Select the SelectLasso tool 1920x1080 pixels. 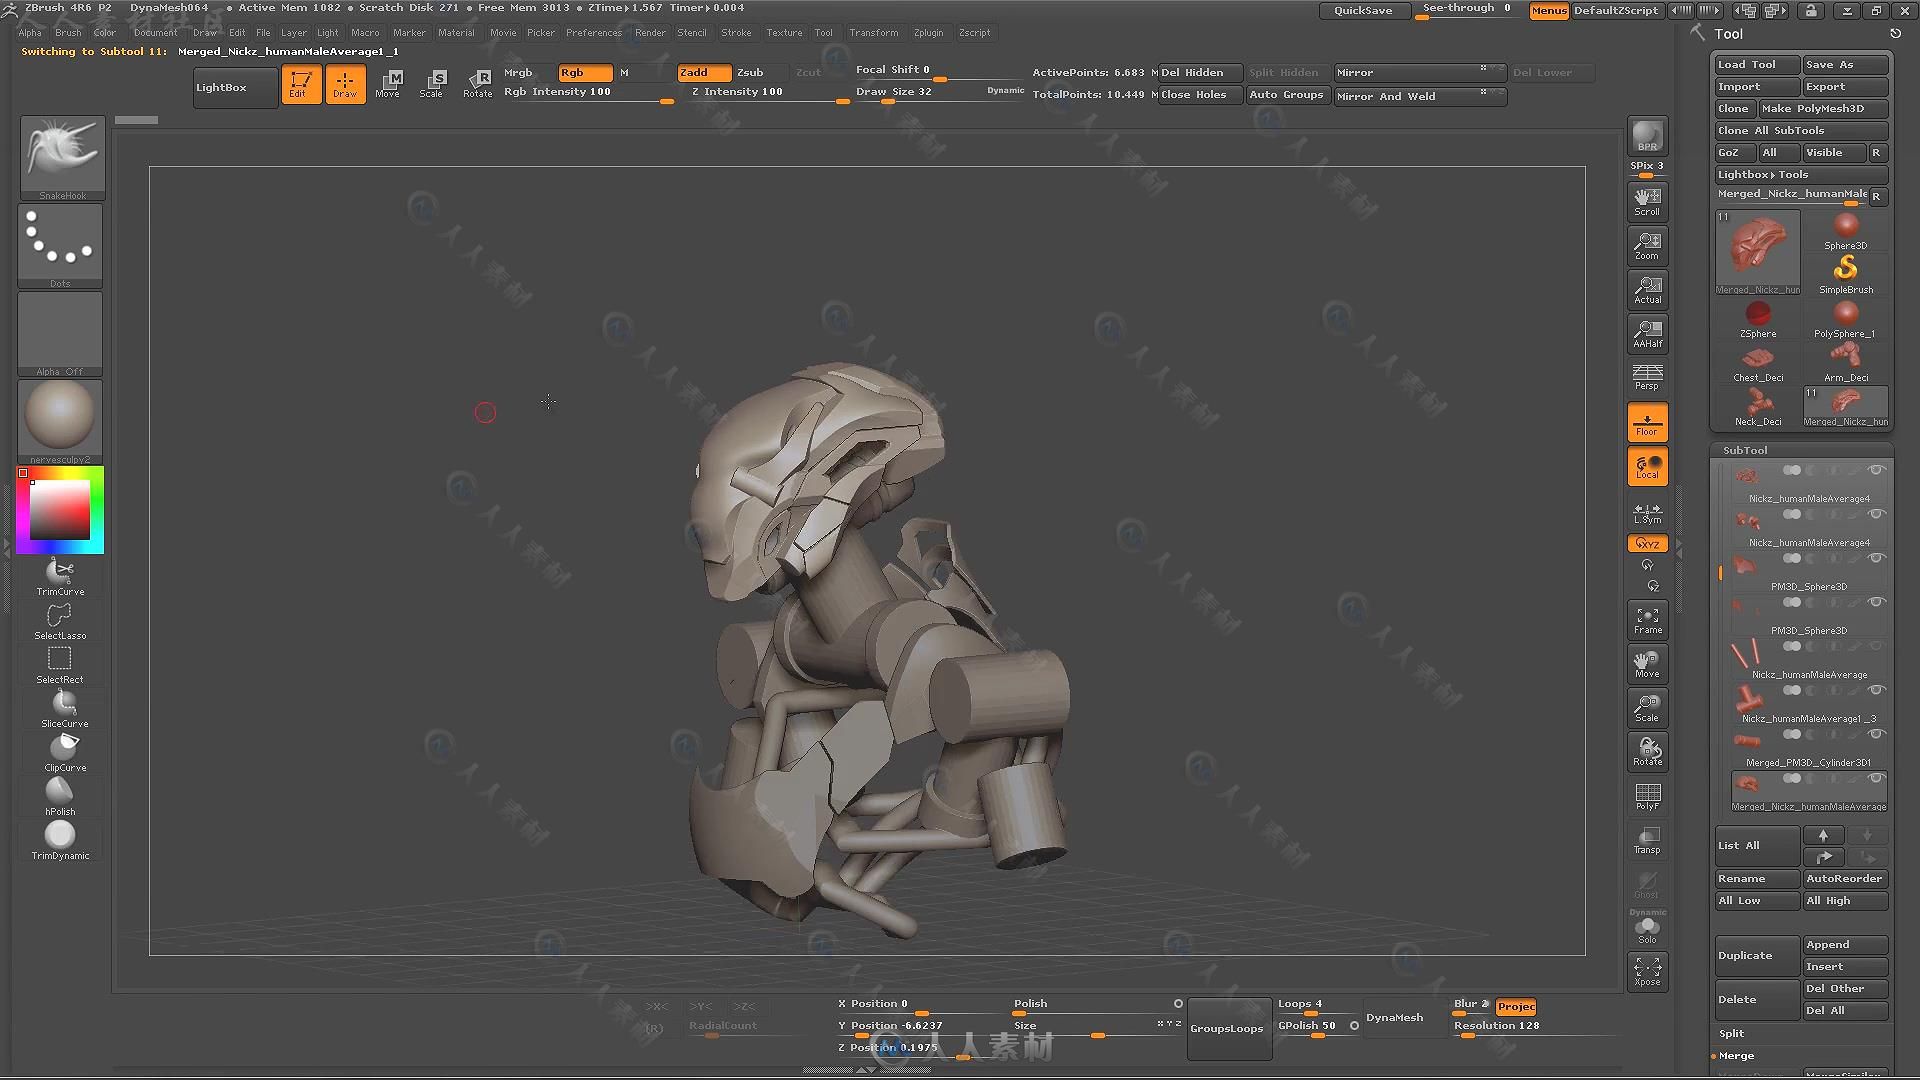pyautogui.click(x=61, y=620)
